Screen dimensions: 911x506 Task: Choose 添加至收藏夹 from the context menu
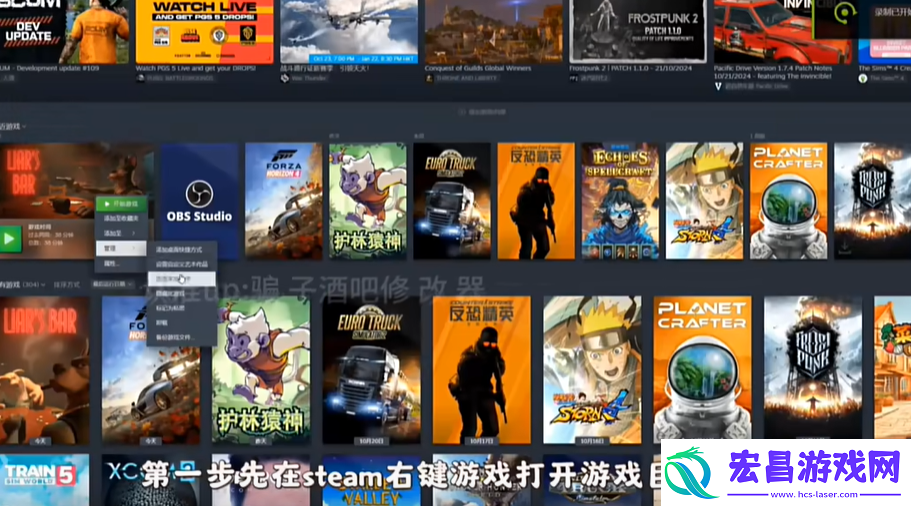coord(121,218)
